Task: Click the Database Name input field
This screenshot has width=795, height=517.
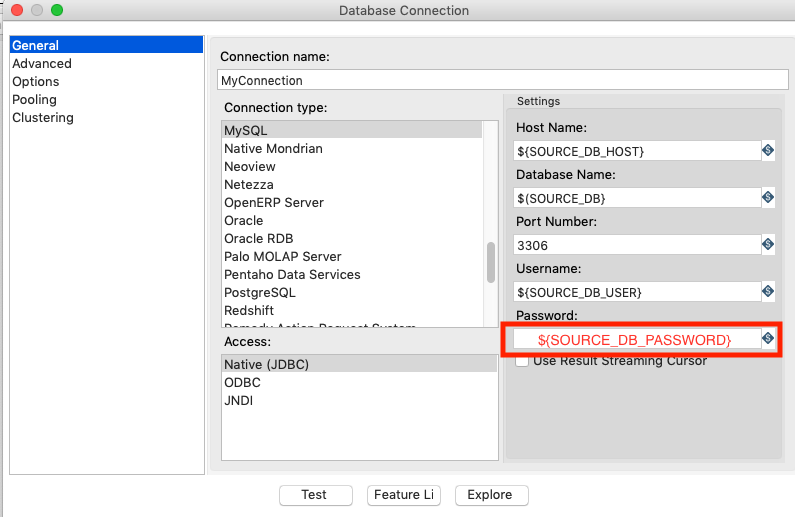Action: tap(637, 198)
